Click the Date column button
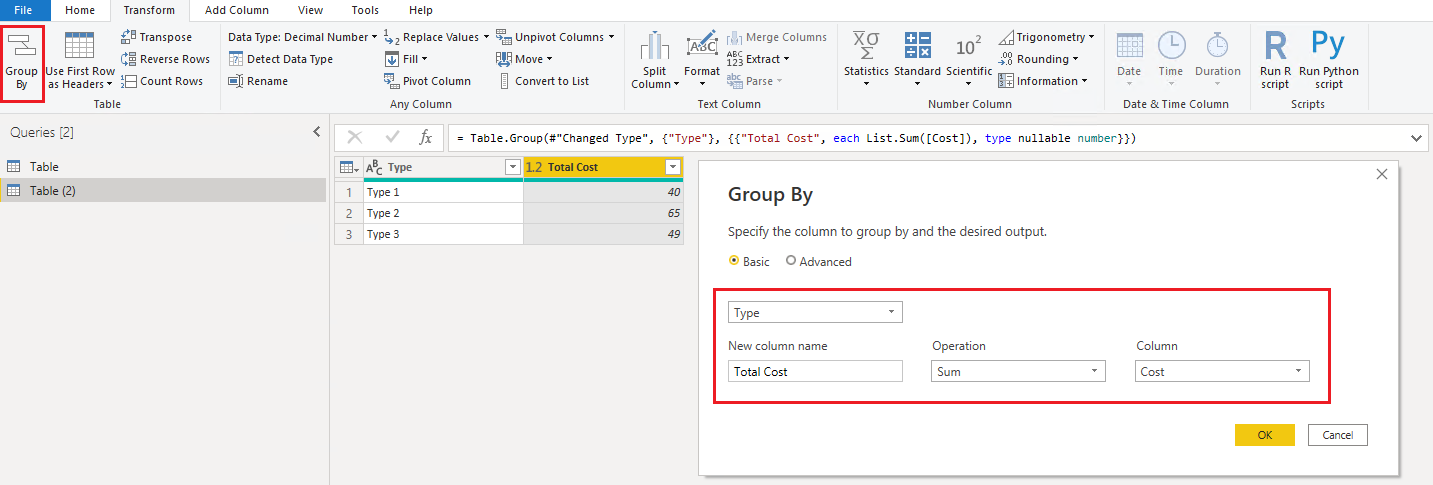Screen dimensions: 1433x485 pos(1129,62)
